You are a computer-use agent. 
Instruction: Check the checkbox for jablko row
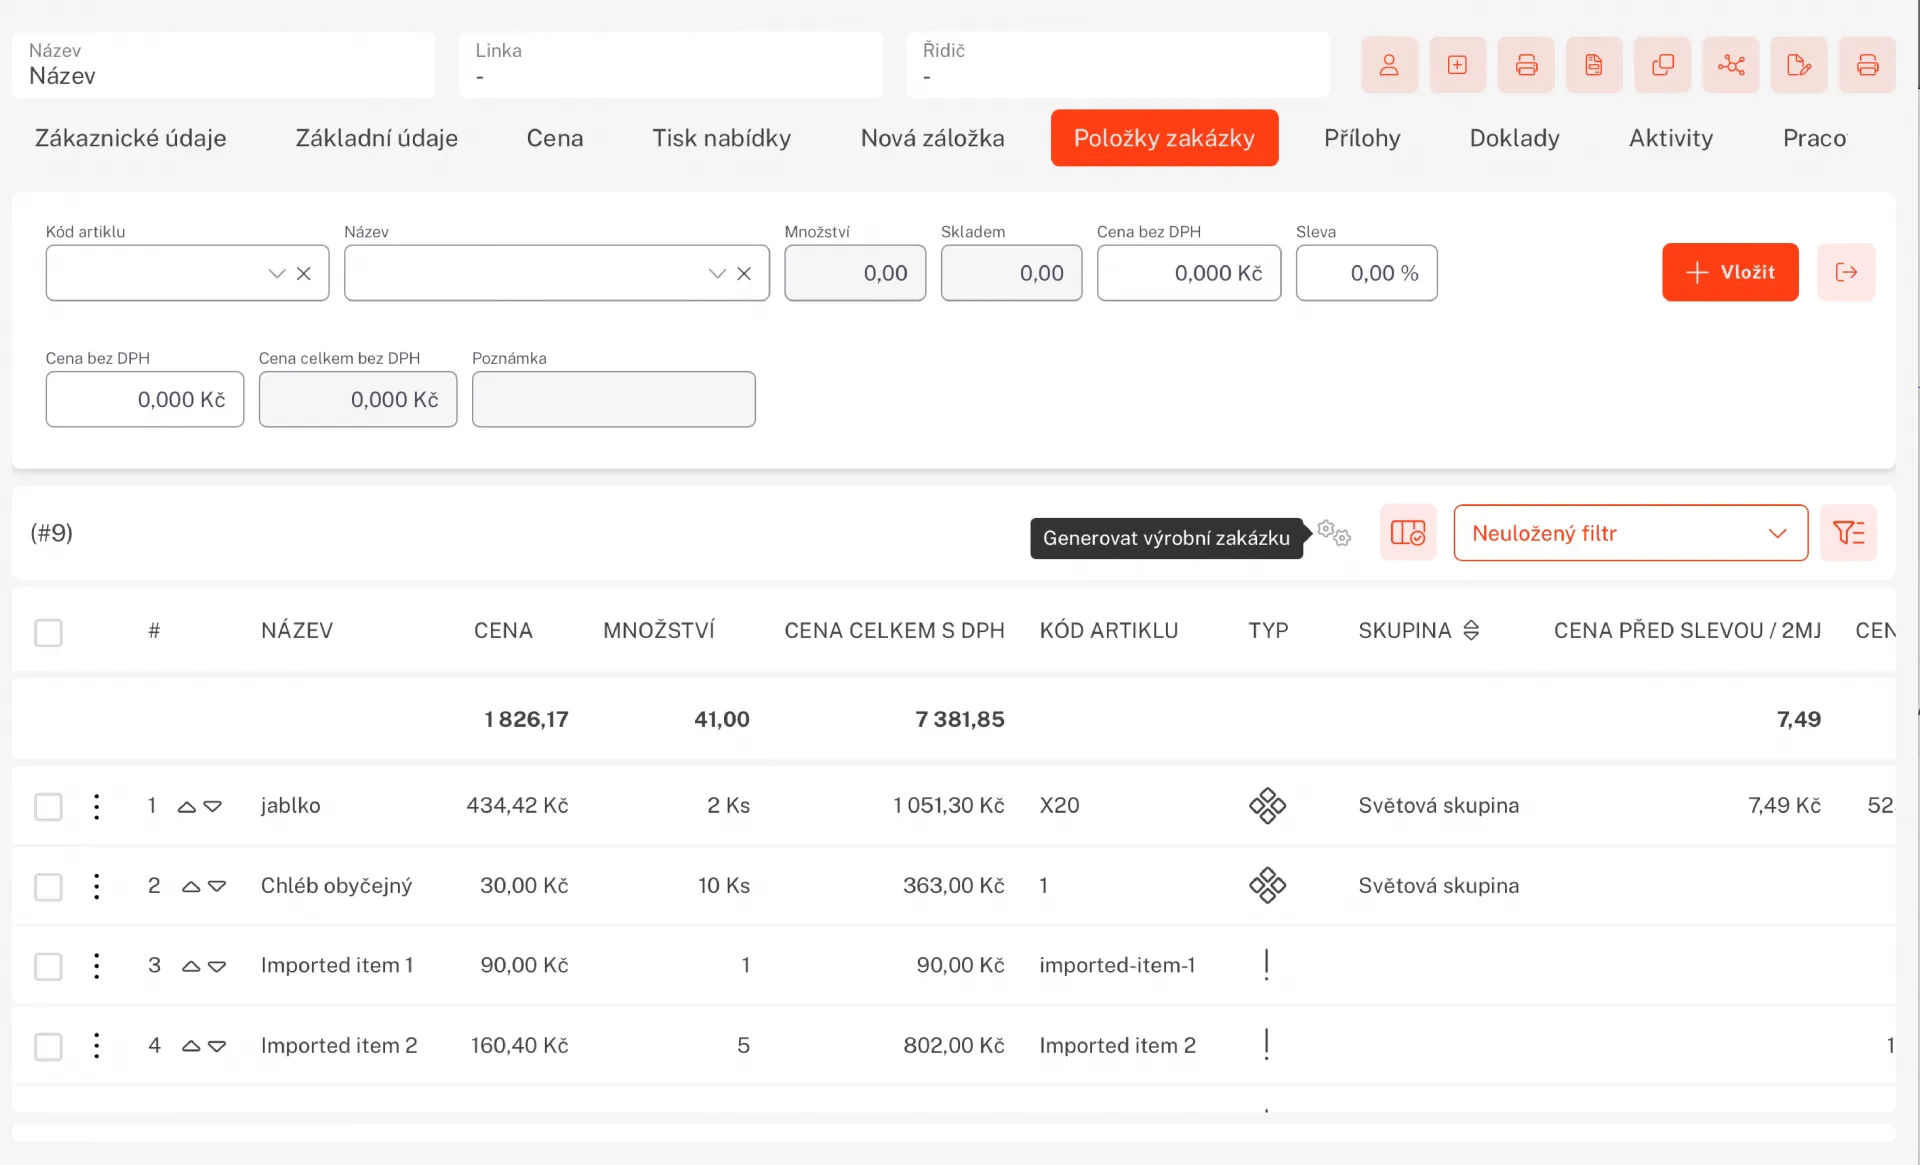(48, 806)
